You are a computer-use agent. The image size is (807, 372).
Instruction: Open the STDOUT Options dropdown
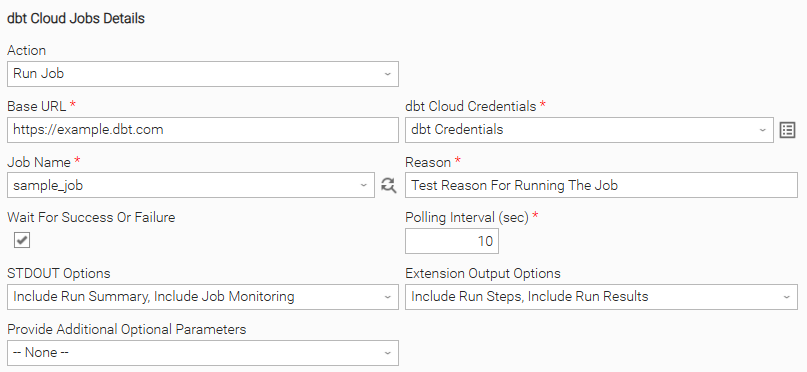[x=203, y=297]
